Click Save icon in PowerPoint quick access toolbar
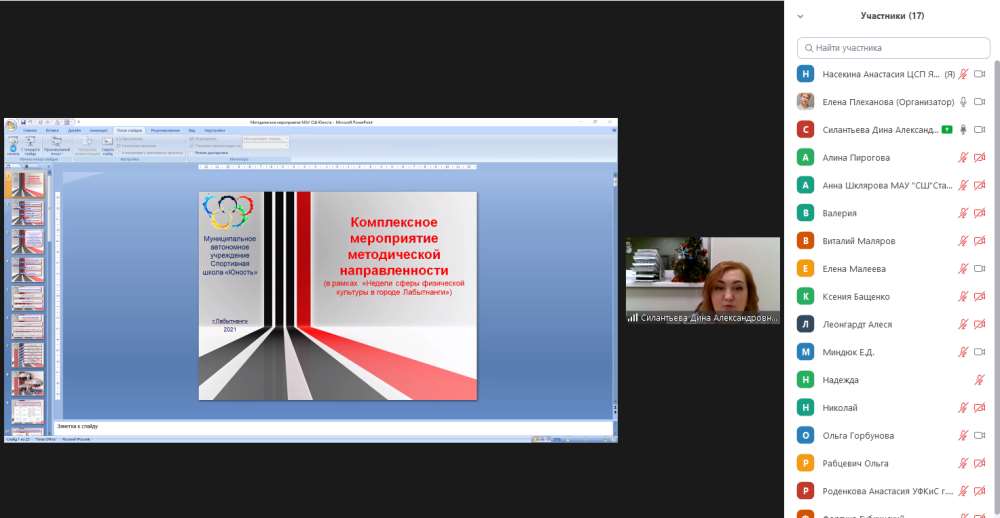 point(24,122)
